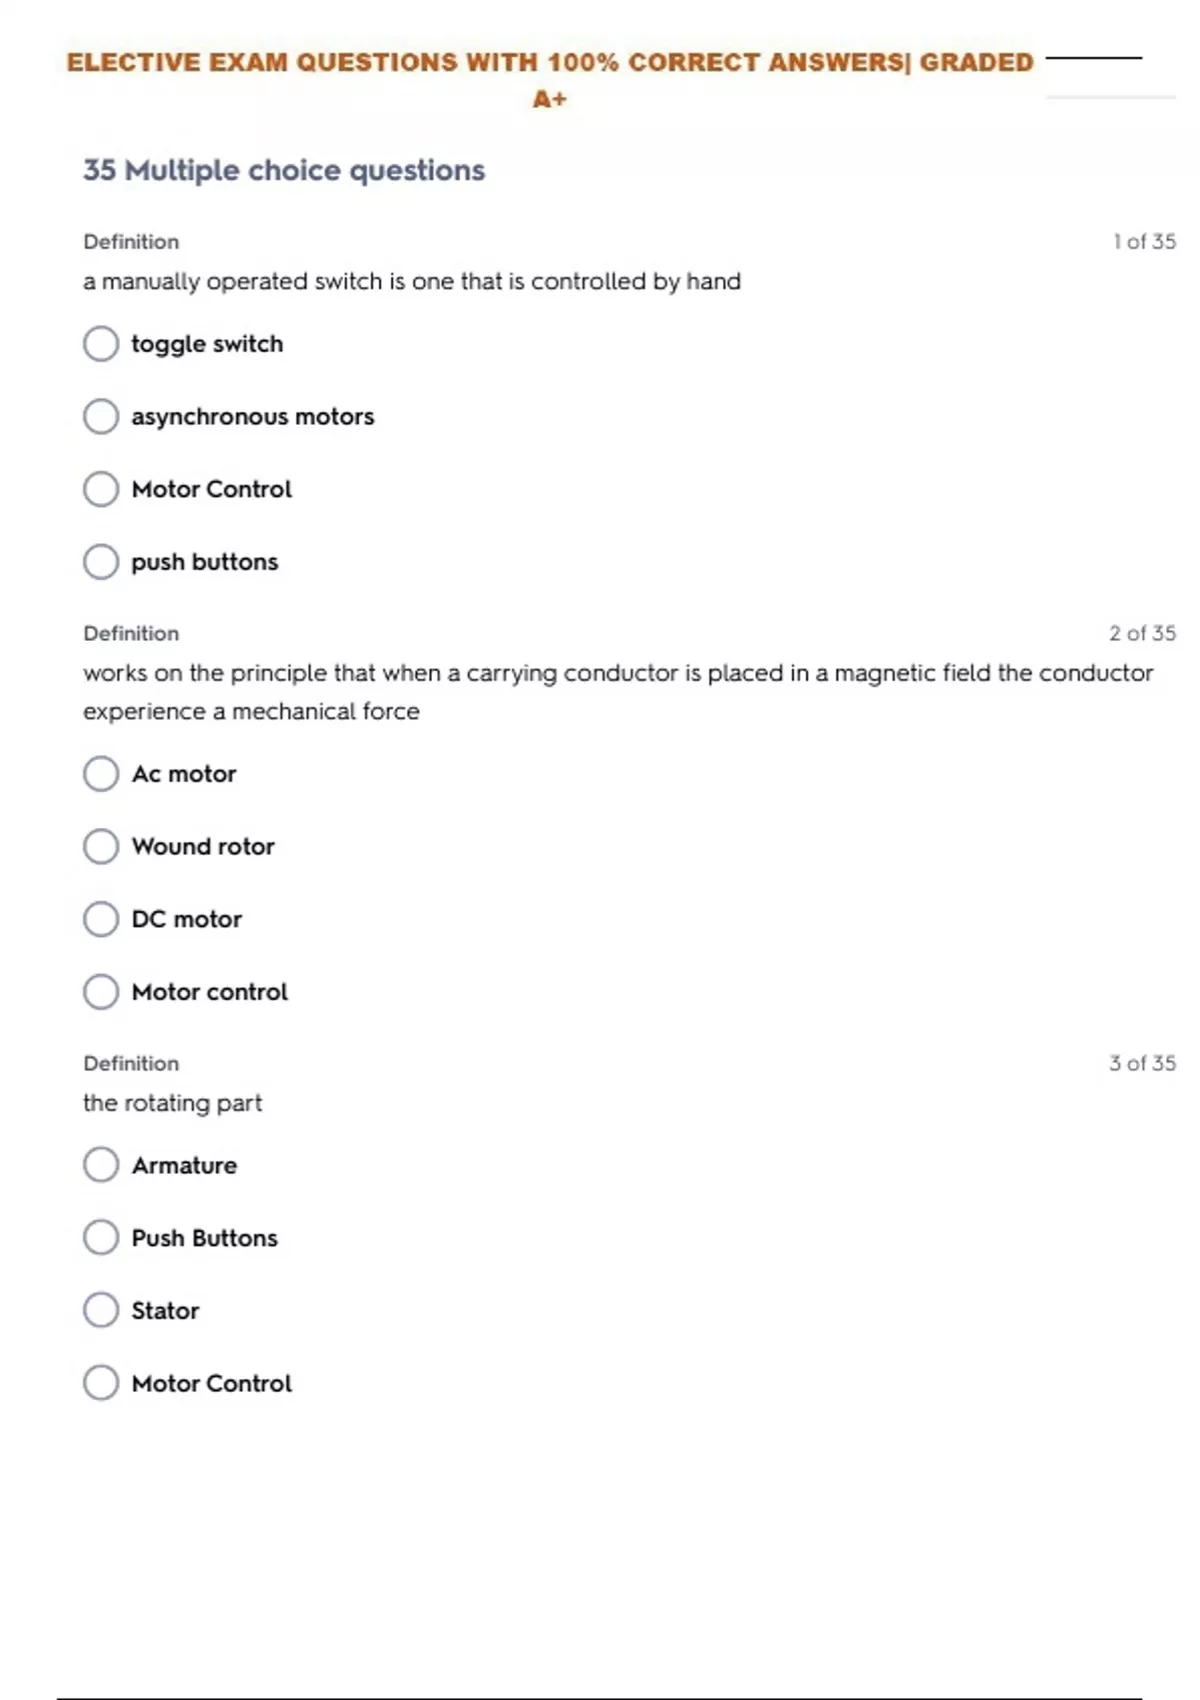Viewport: 1200px width, 1700px height.
Task: Choose the 'Wound rotor' radio button
Action: point(101,847)
